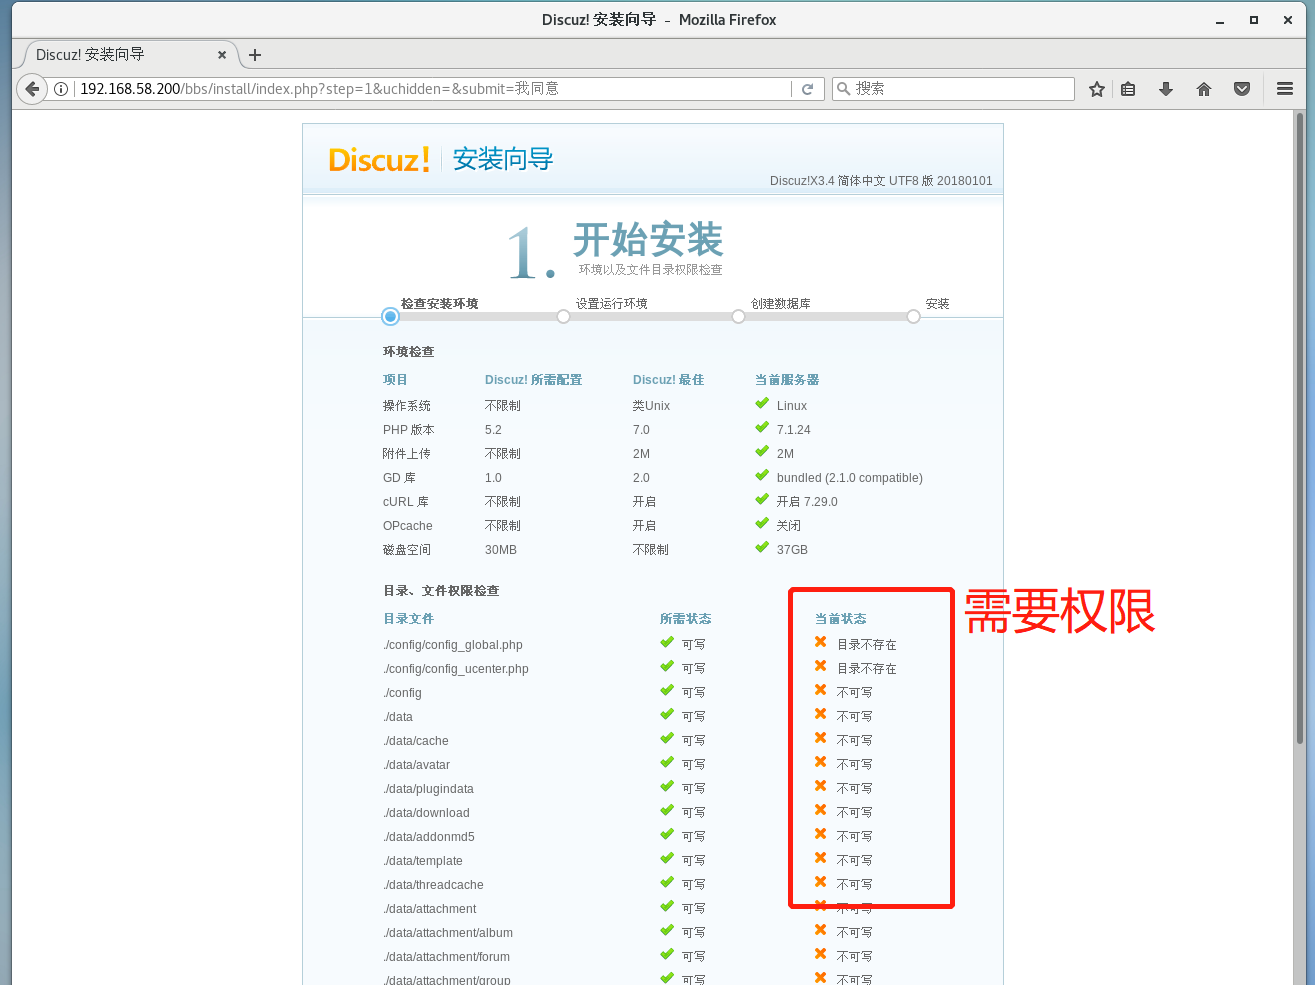Click the 检查安装环境 step circle
1315x985 pixels.
390,317
